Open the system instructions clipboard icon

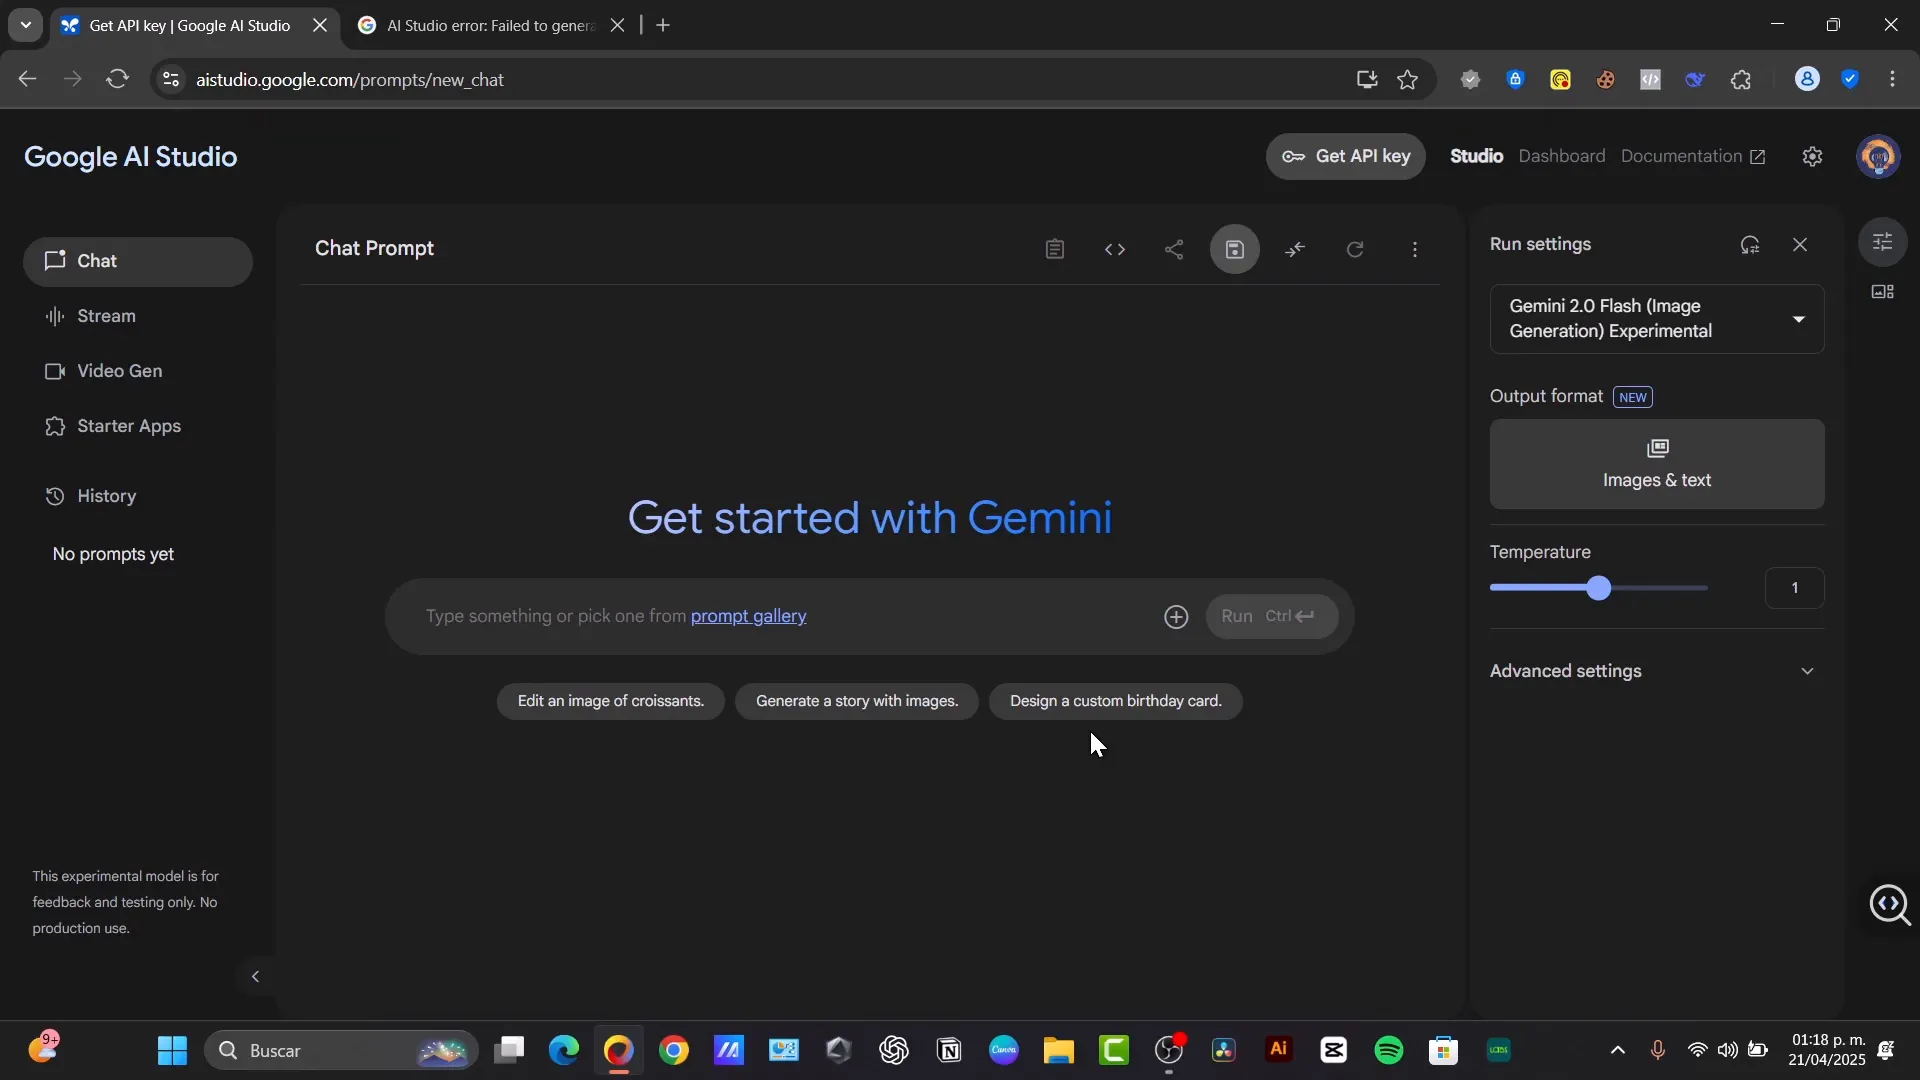point(1054,249)
